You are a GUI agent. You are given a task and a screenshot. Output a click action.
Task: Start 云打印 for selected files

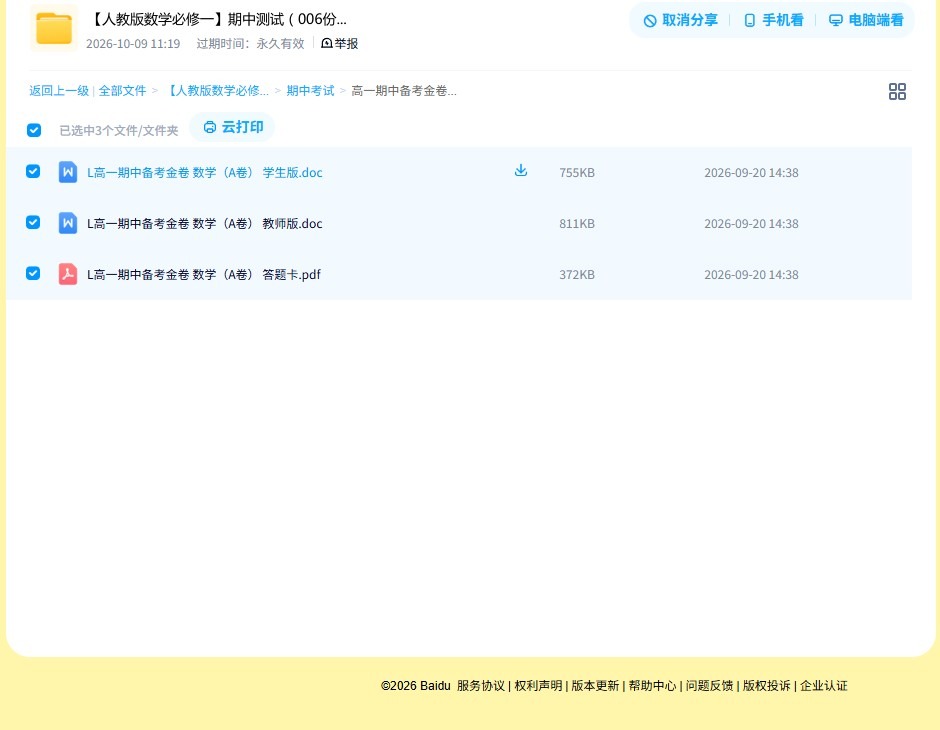coord(233,127)
